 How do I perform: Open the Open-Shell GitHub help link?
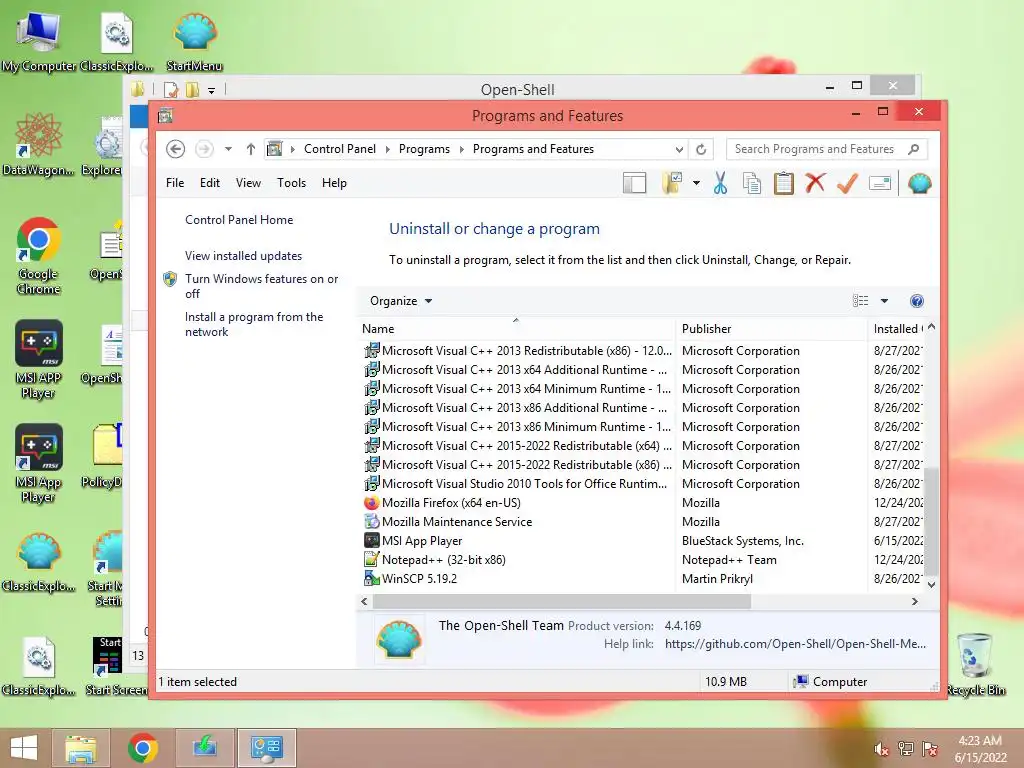tap(795, 644)
